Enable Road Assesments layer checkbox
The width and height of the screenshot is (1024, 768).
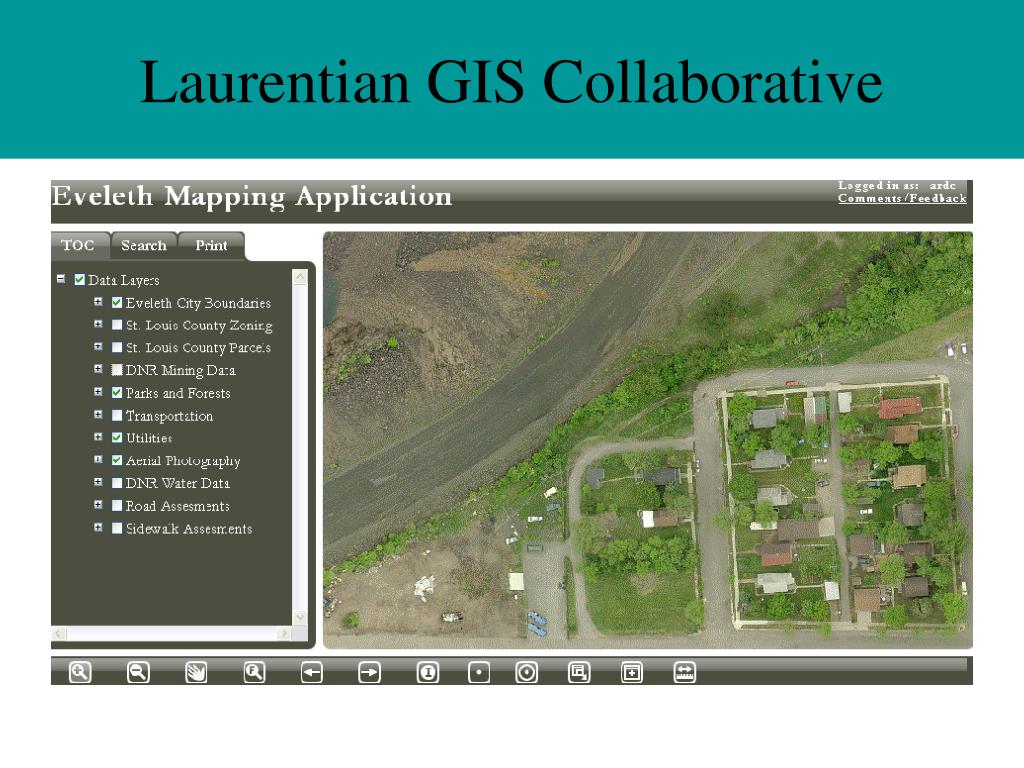(x=117, y=505)
